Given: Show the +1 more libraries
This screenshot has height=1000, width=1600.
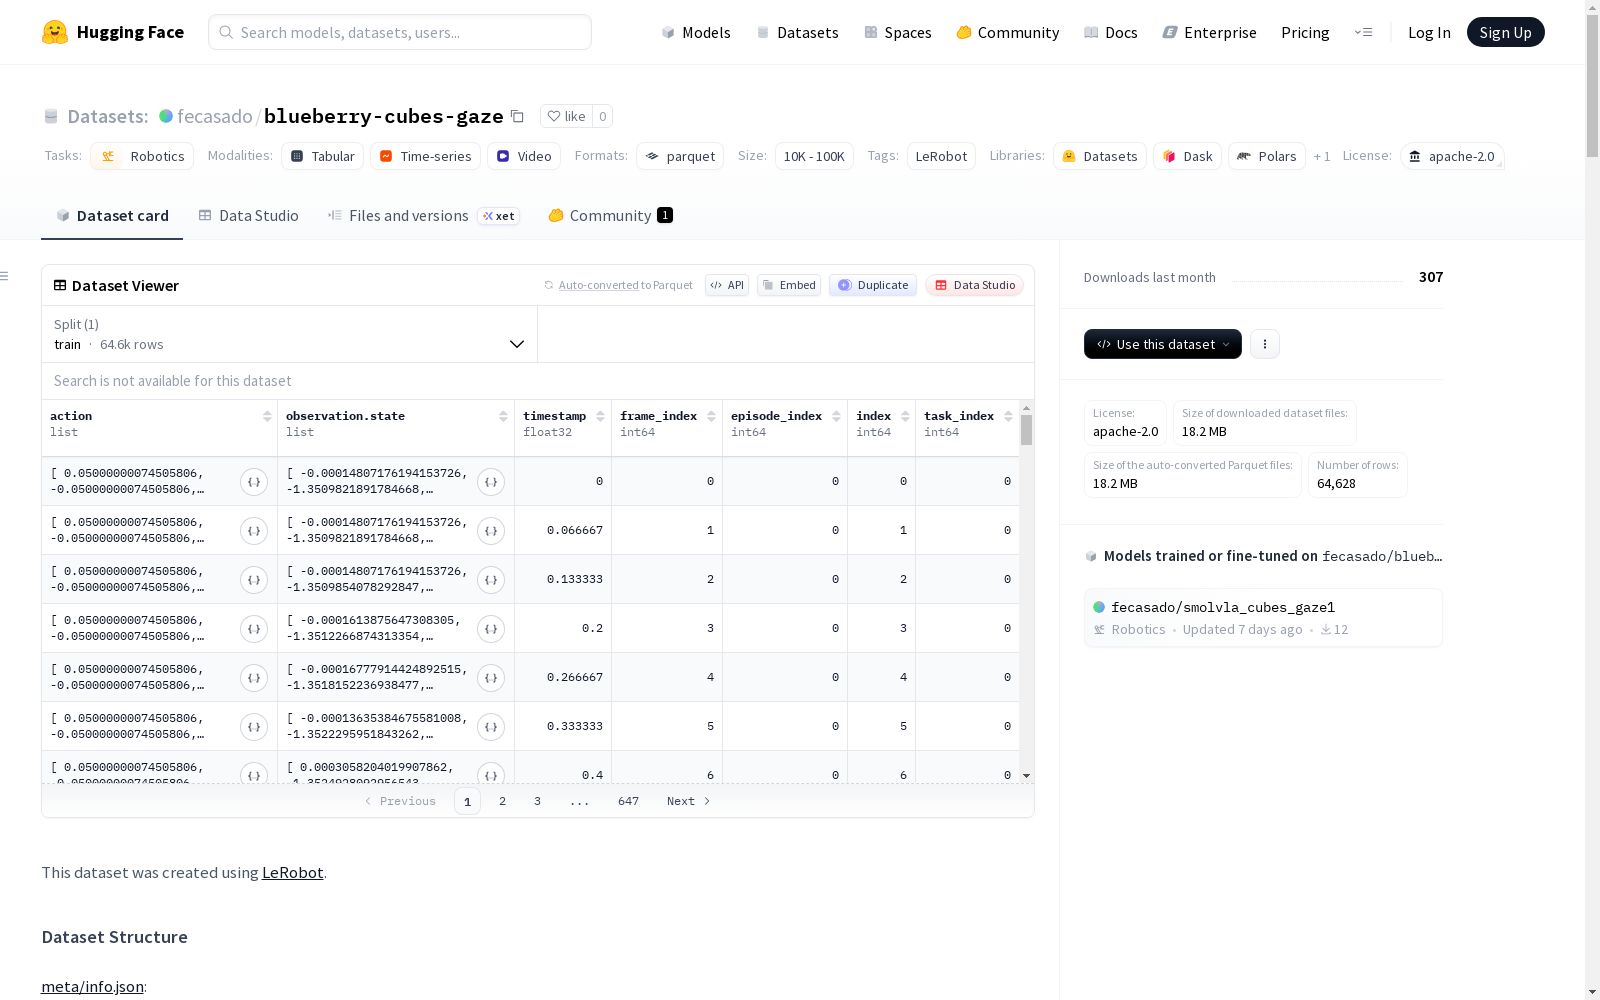Looking at the screenshot, I should pyautogui.click(x=1322, y=157).
